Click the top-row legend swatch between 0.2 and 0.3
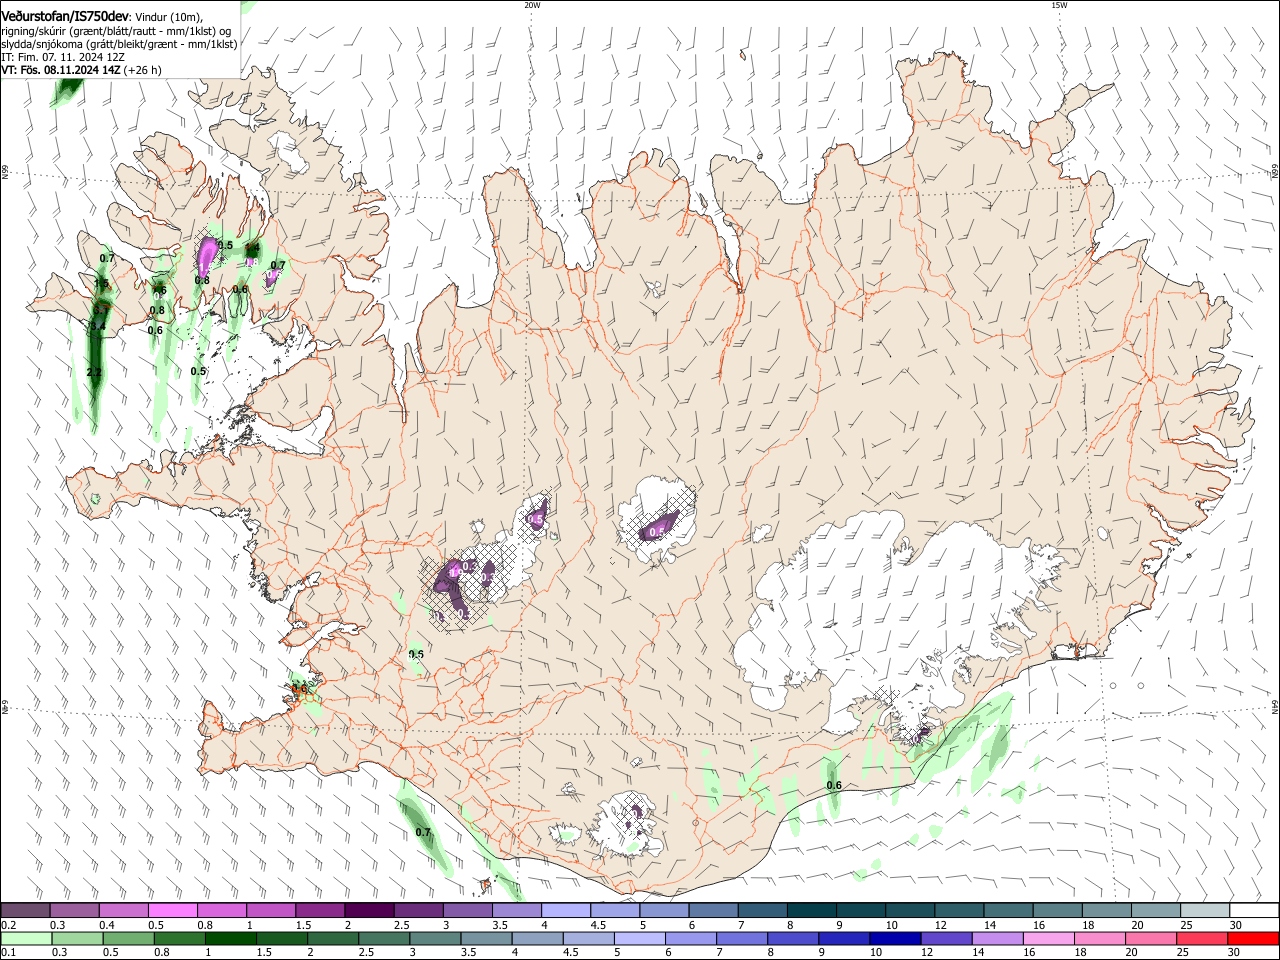The width and height of the screenshot is (1280, 960). coord(26,911)
